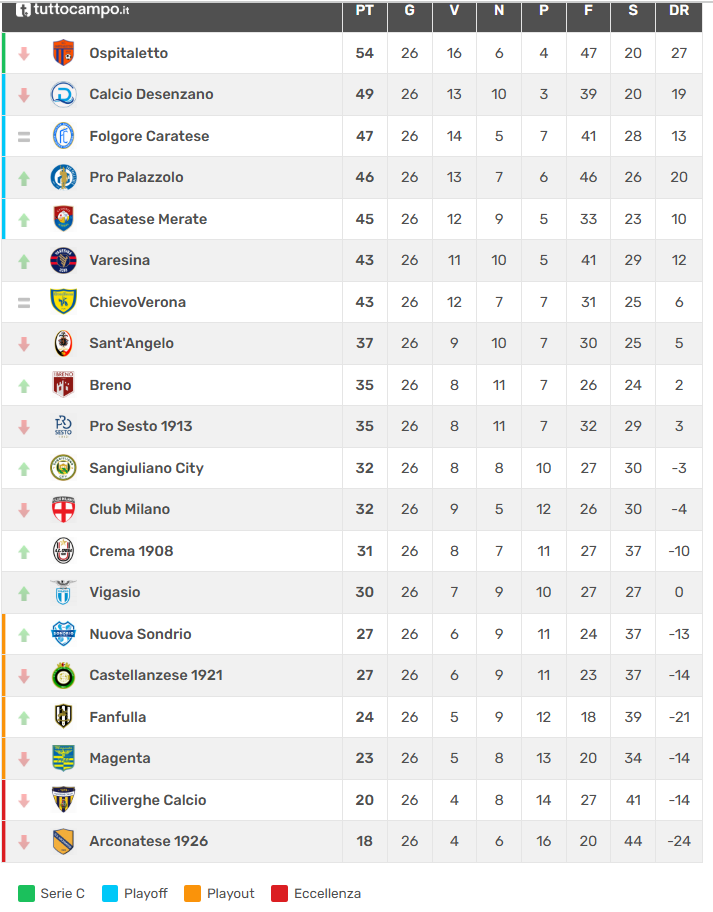Click the orange Playout legend swatch
713x912 pixels.
[193, 893]
